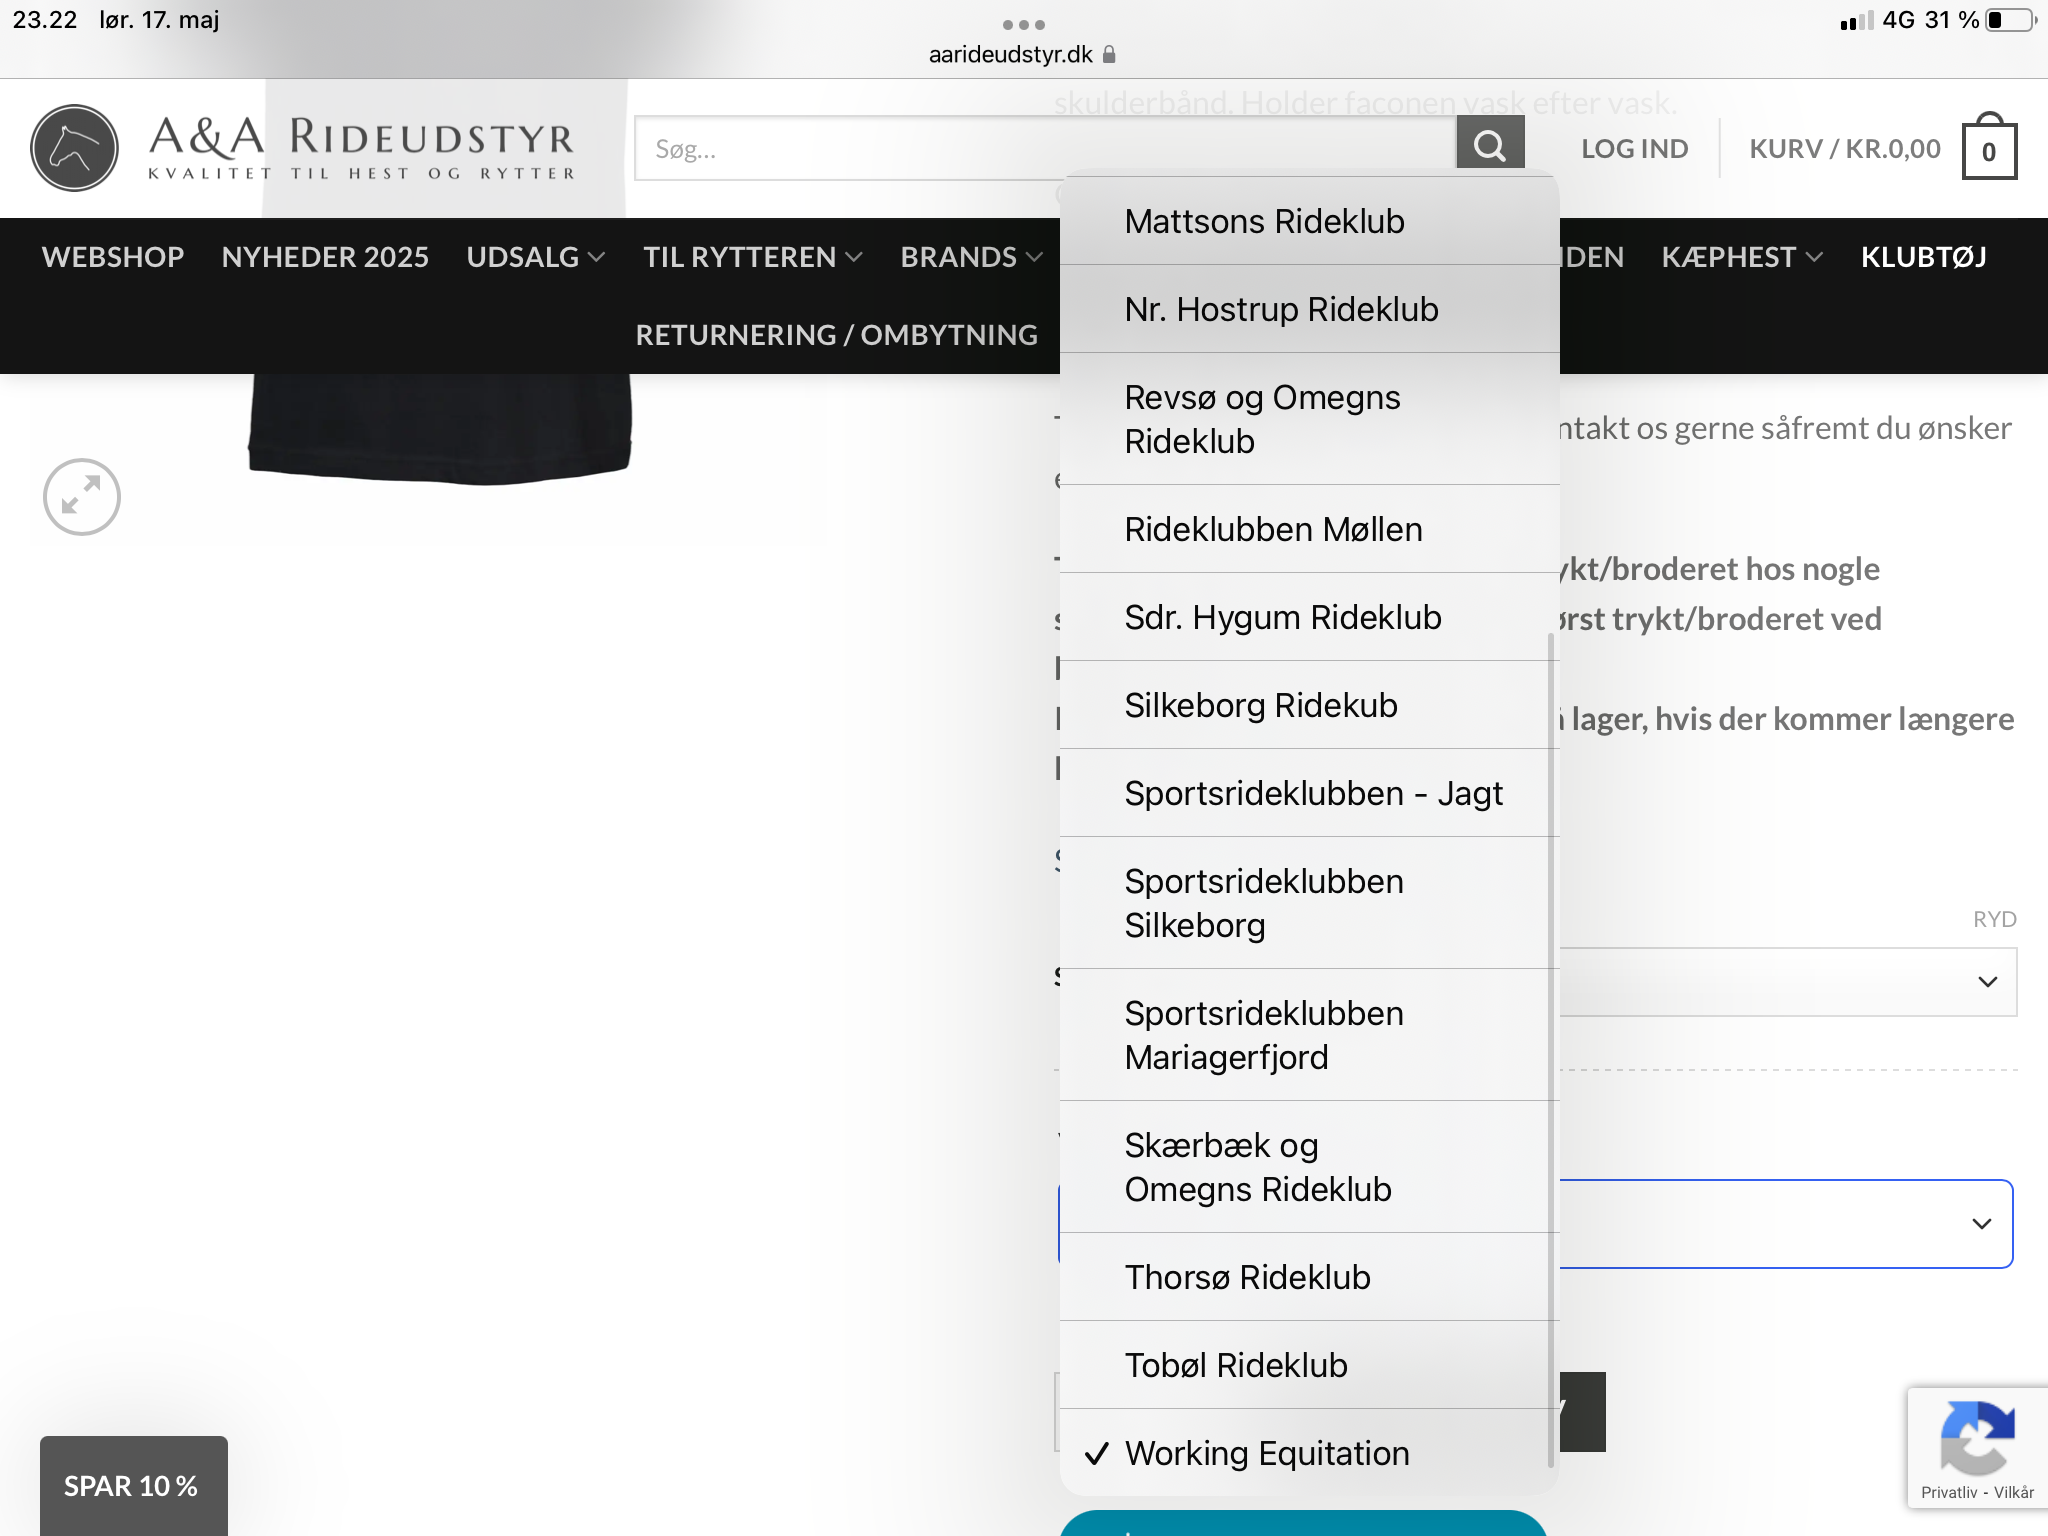Select Nr. Hostrup Rideklub option
The height and width of the screenshot is (1536, 2048).
pyautogui.click(x=1309, y=309)
